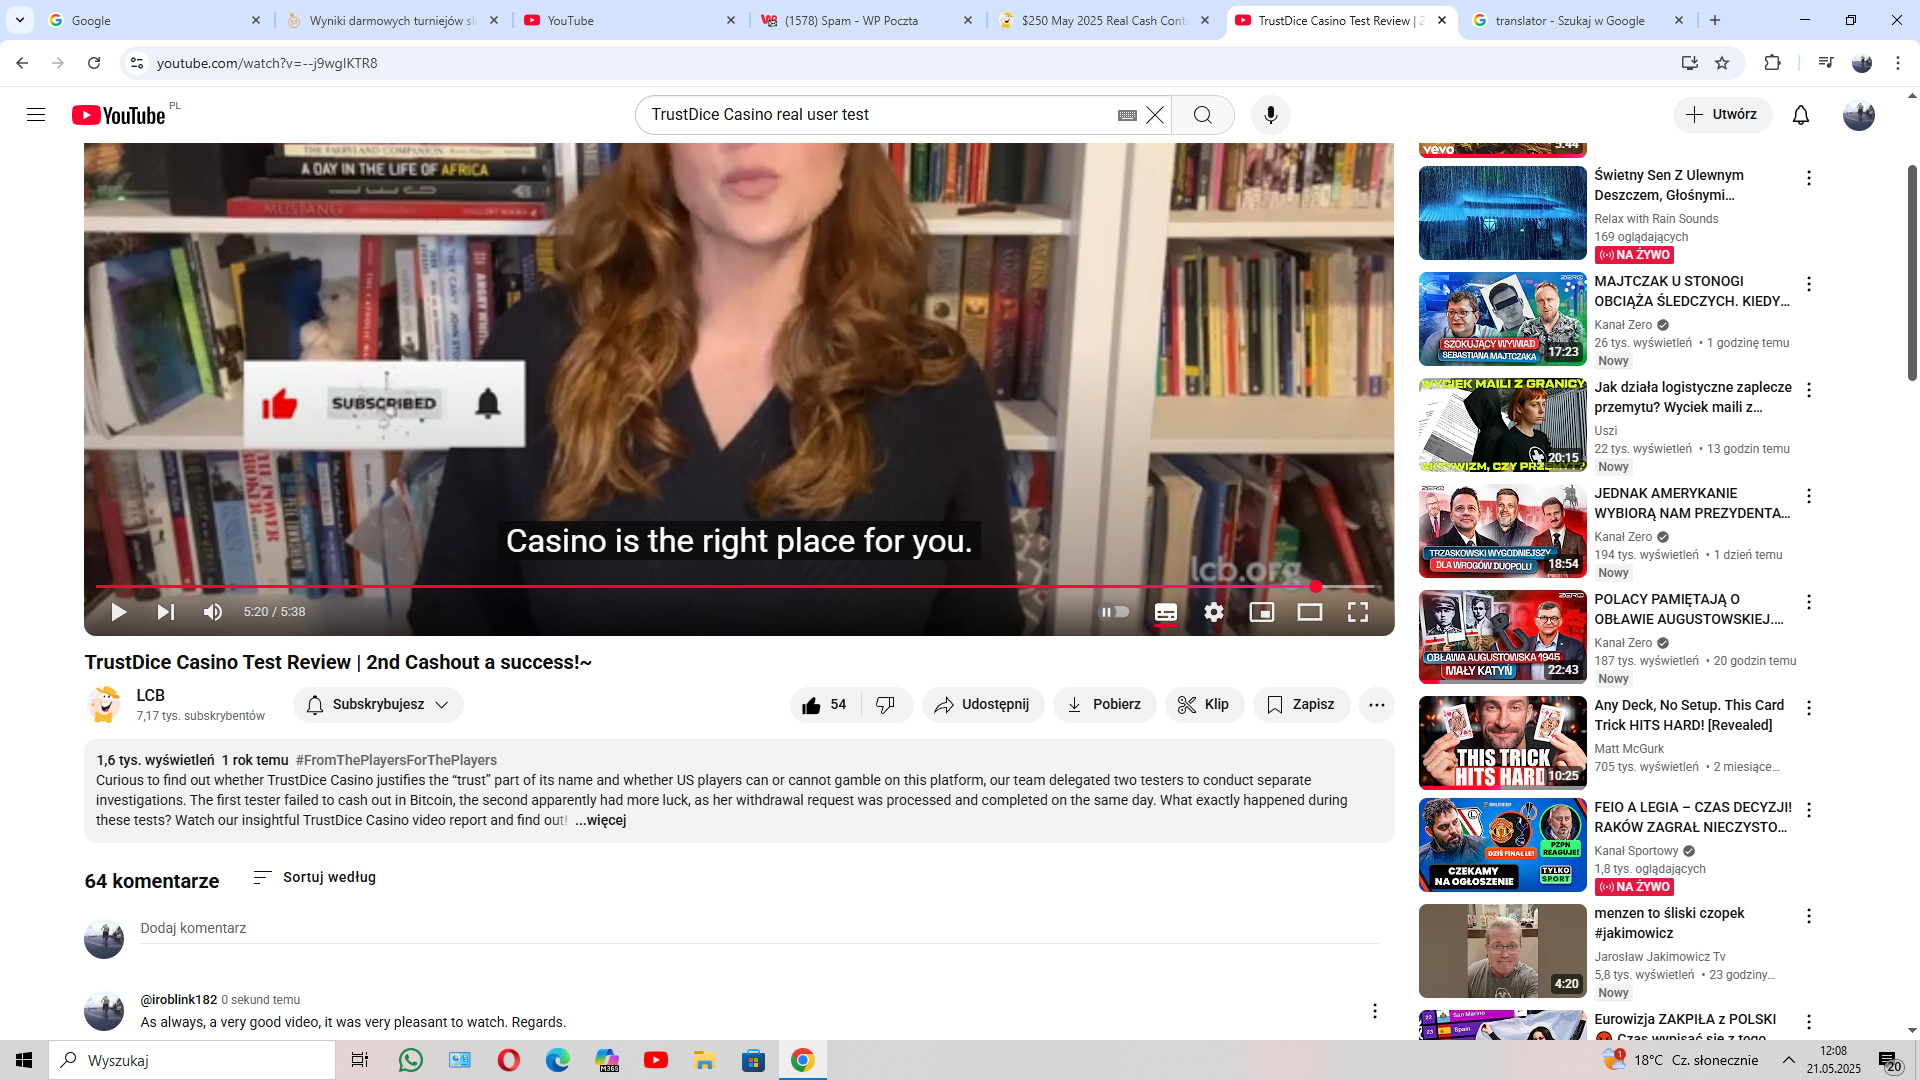Expand the Subskrybujesz subscription dropdown
This screenshot has height=1080, width=1920.
(378, 705)
